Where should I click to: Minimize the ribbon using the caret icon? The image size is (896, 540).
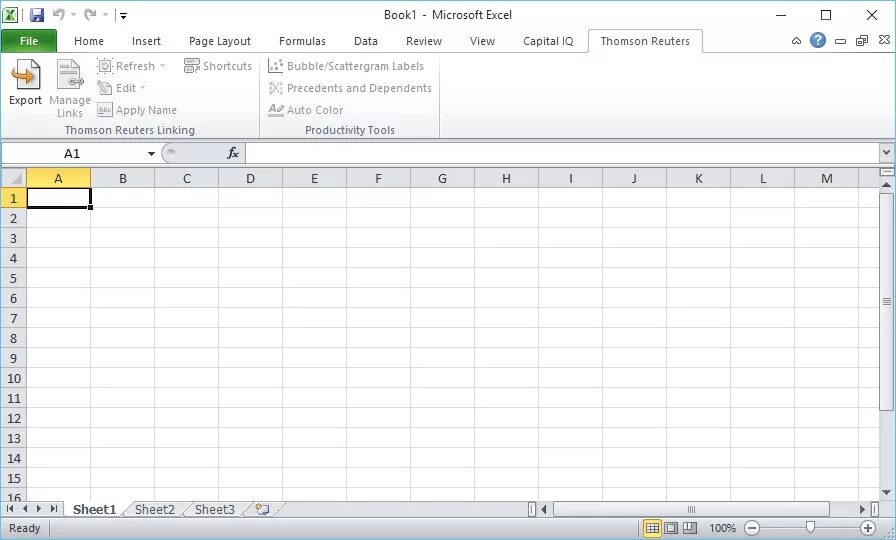click(x=796, y=41)
